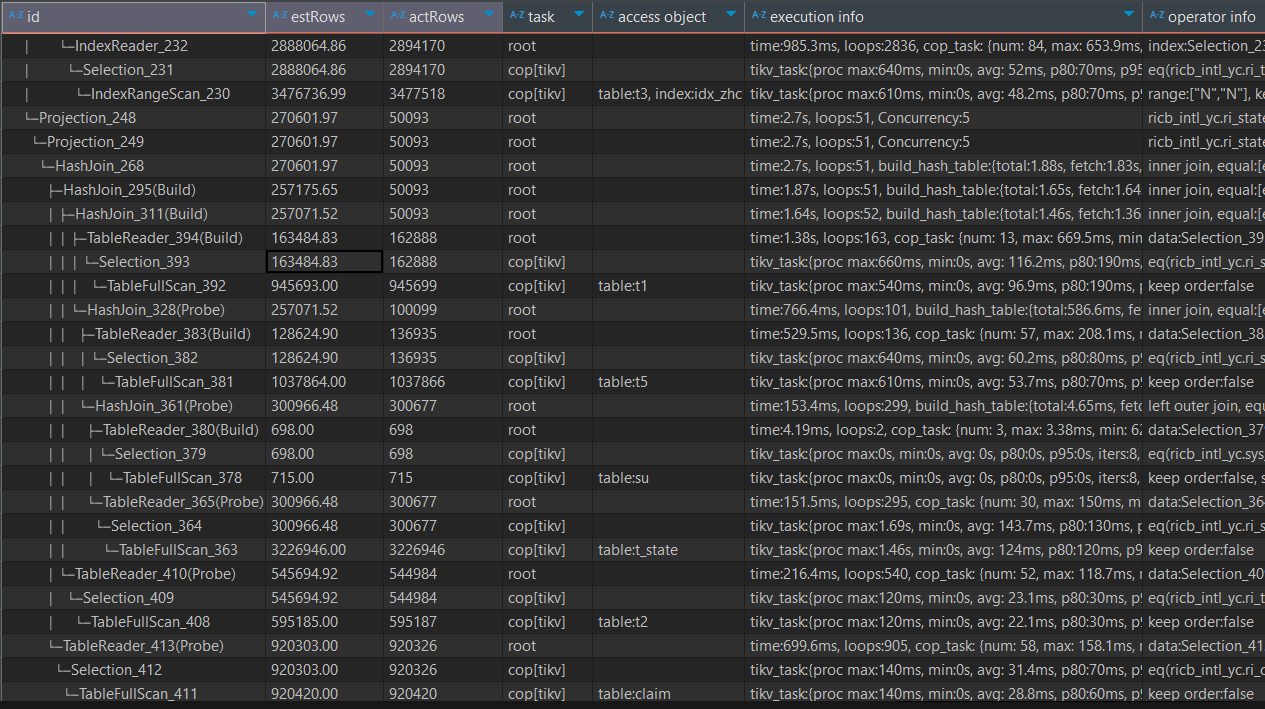Select the HashJoin_268 id cell
This screenshot has height=709, width=1265.
click(133, 166)
